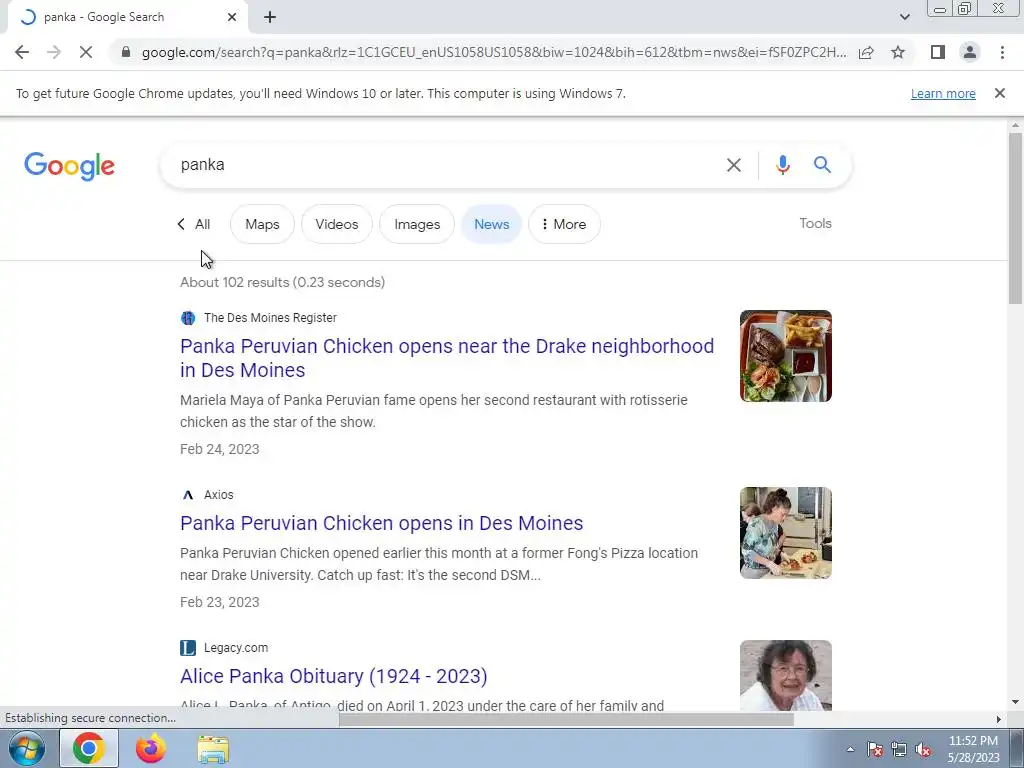Click the About 102 results text
Viewport: 1024px width, 768px height.
click(282, 282)
